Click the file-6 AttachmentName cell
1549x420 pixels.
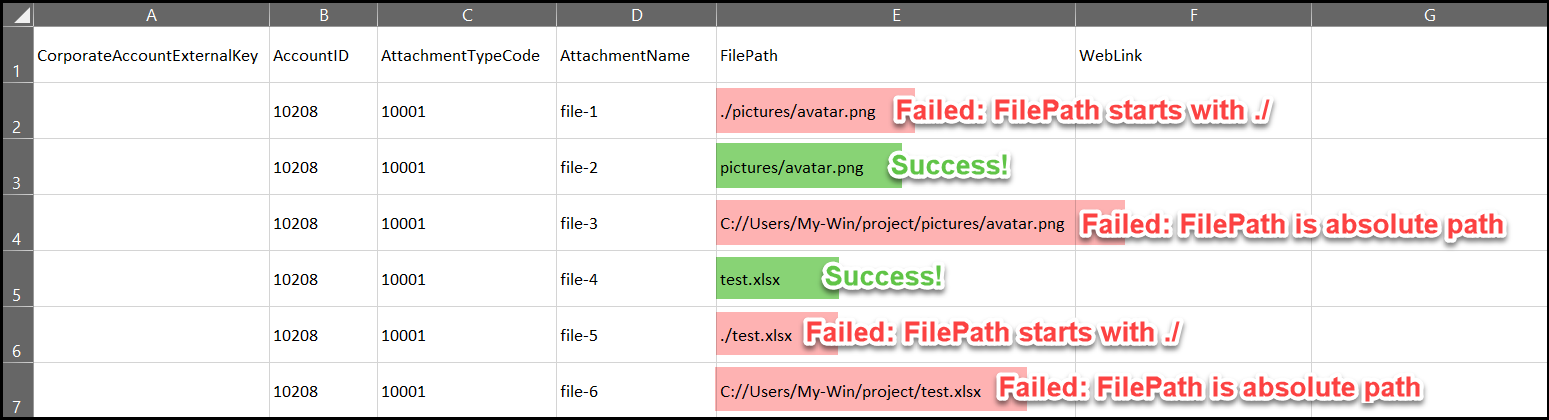(636, 390)
